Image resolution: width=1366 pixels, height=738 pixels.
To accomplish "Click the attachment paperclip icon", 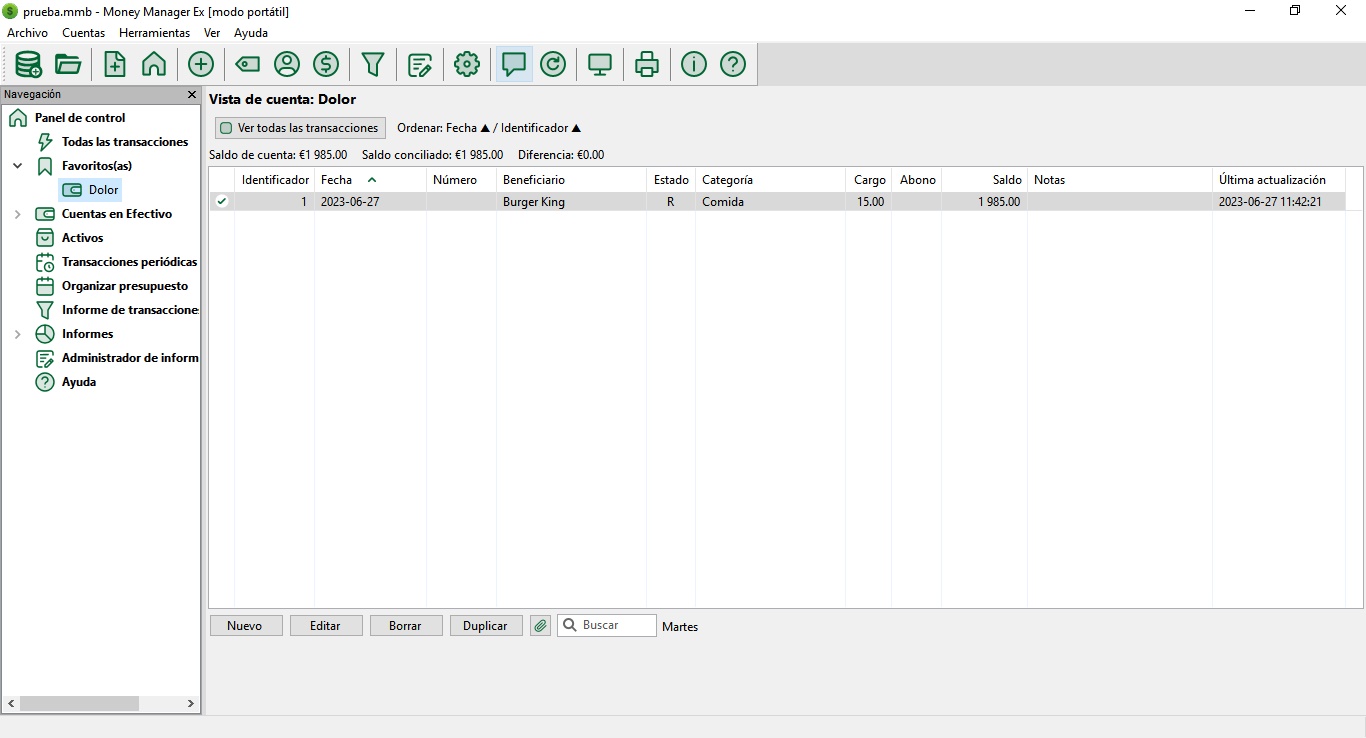I will (540, 626).
